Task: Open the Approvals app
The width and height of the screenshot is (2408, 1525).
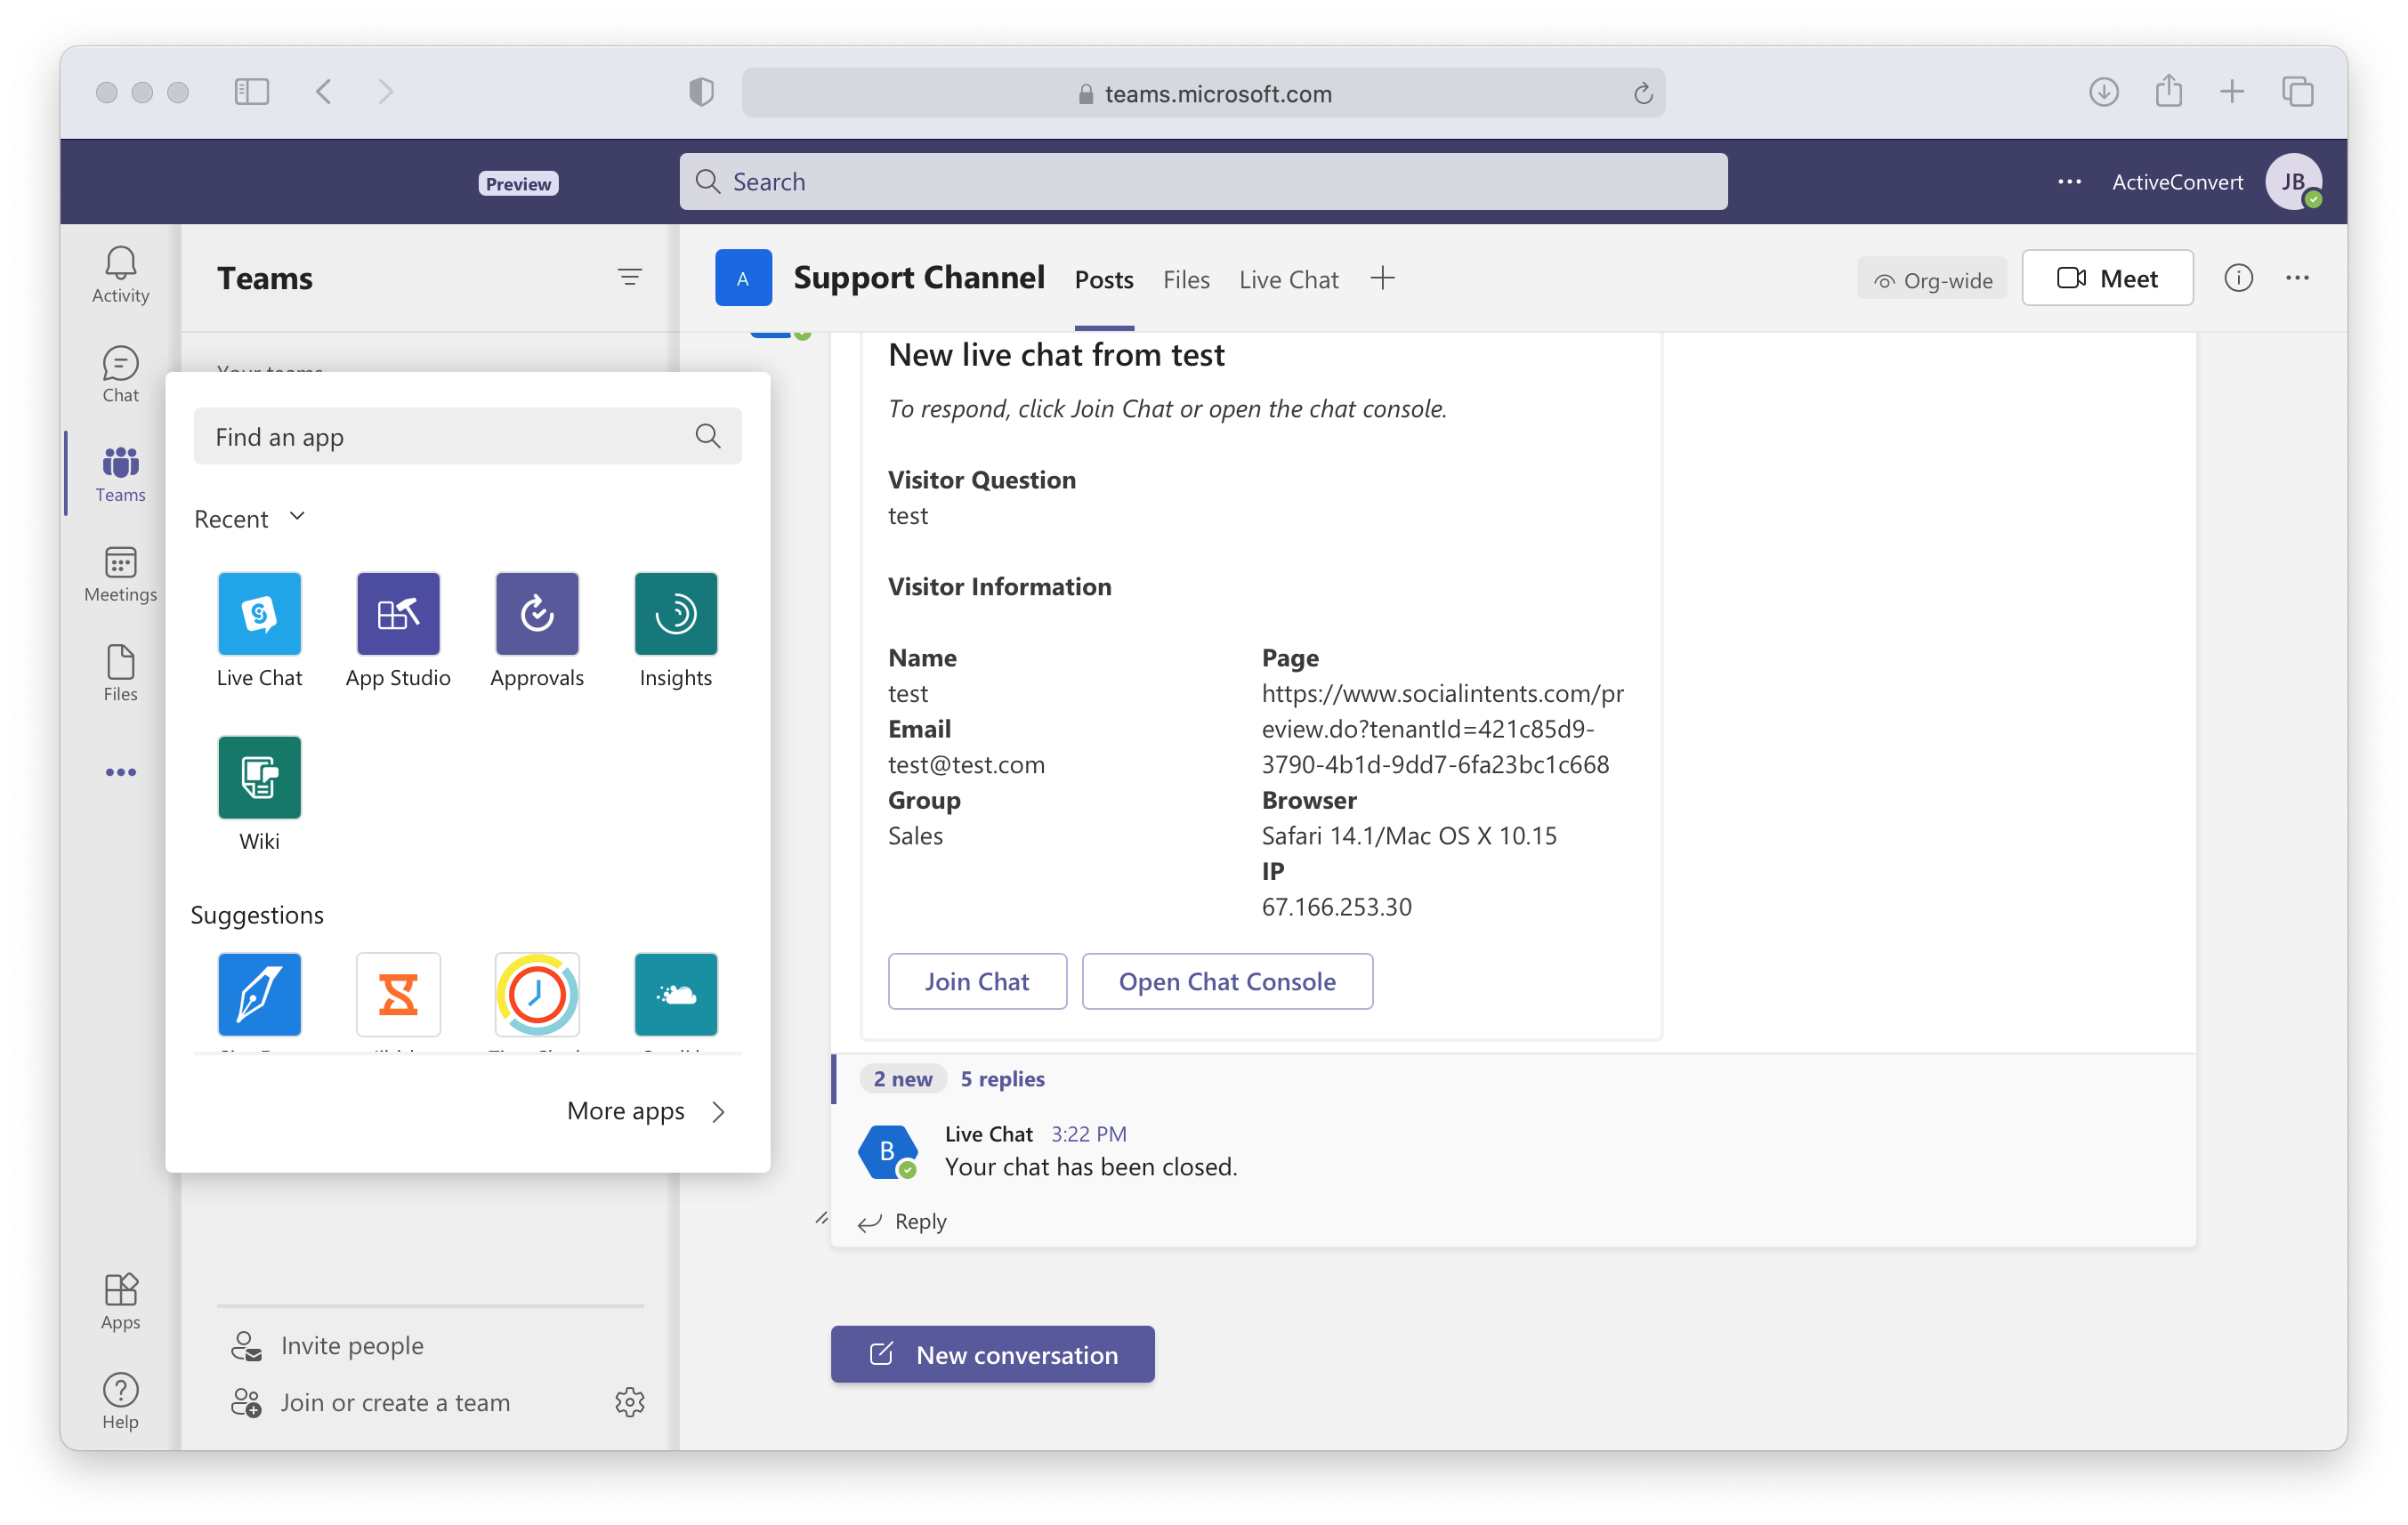Action: point(537,613)
